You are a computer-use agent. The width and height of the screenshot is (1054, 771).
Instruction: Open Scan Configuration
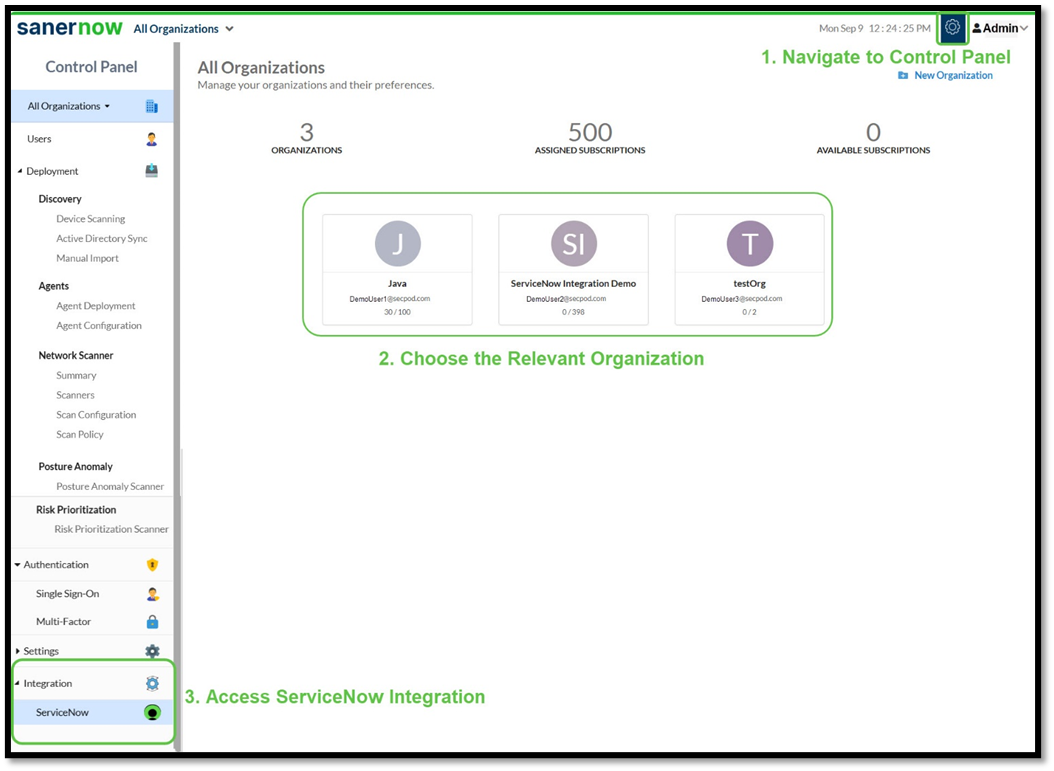click(96, 415)
